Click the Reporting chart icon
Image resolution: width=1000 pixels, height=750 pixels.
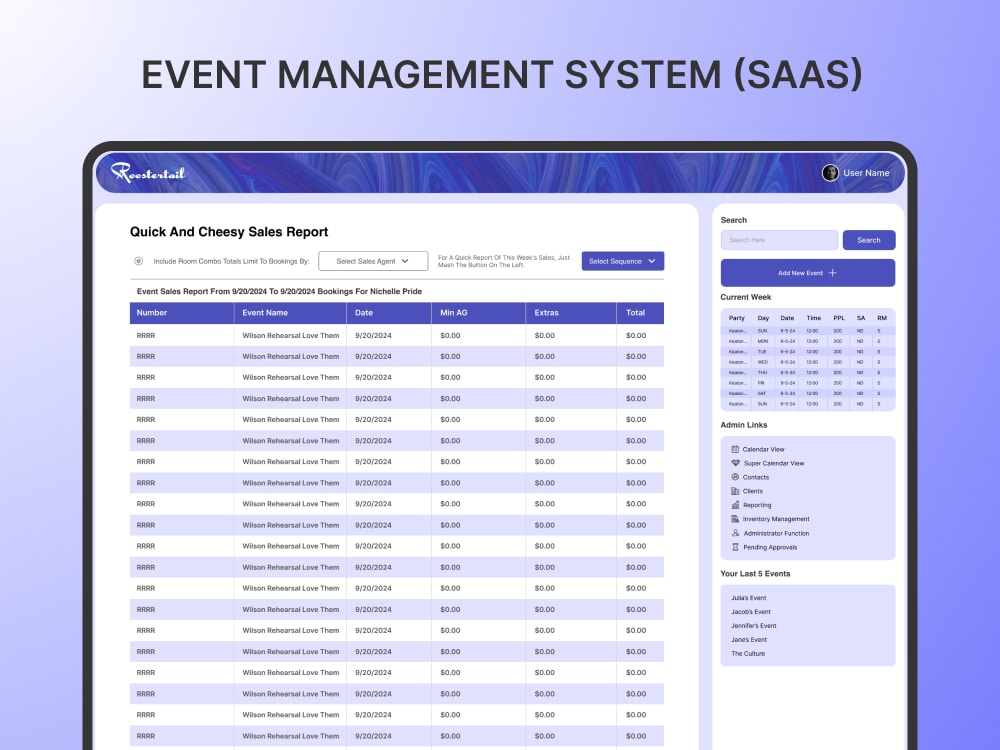pyautogui.click(x=735, y=504)
